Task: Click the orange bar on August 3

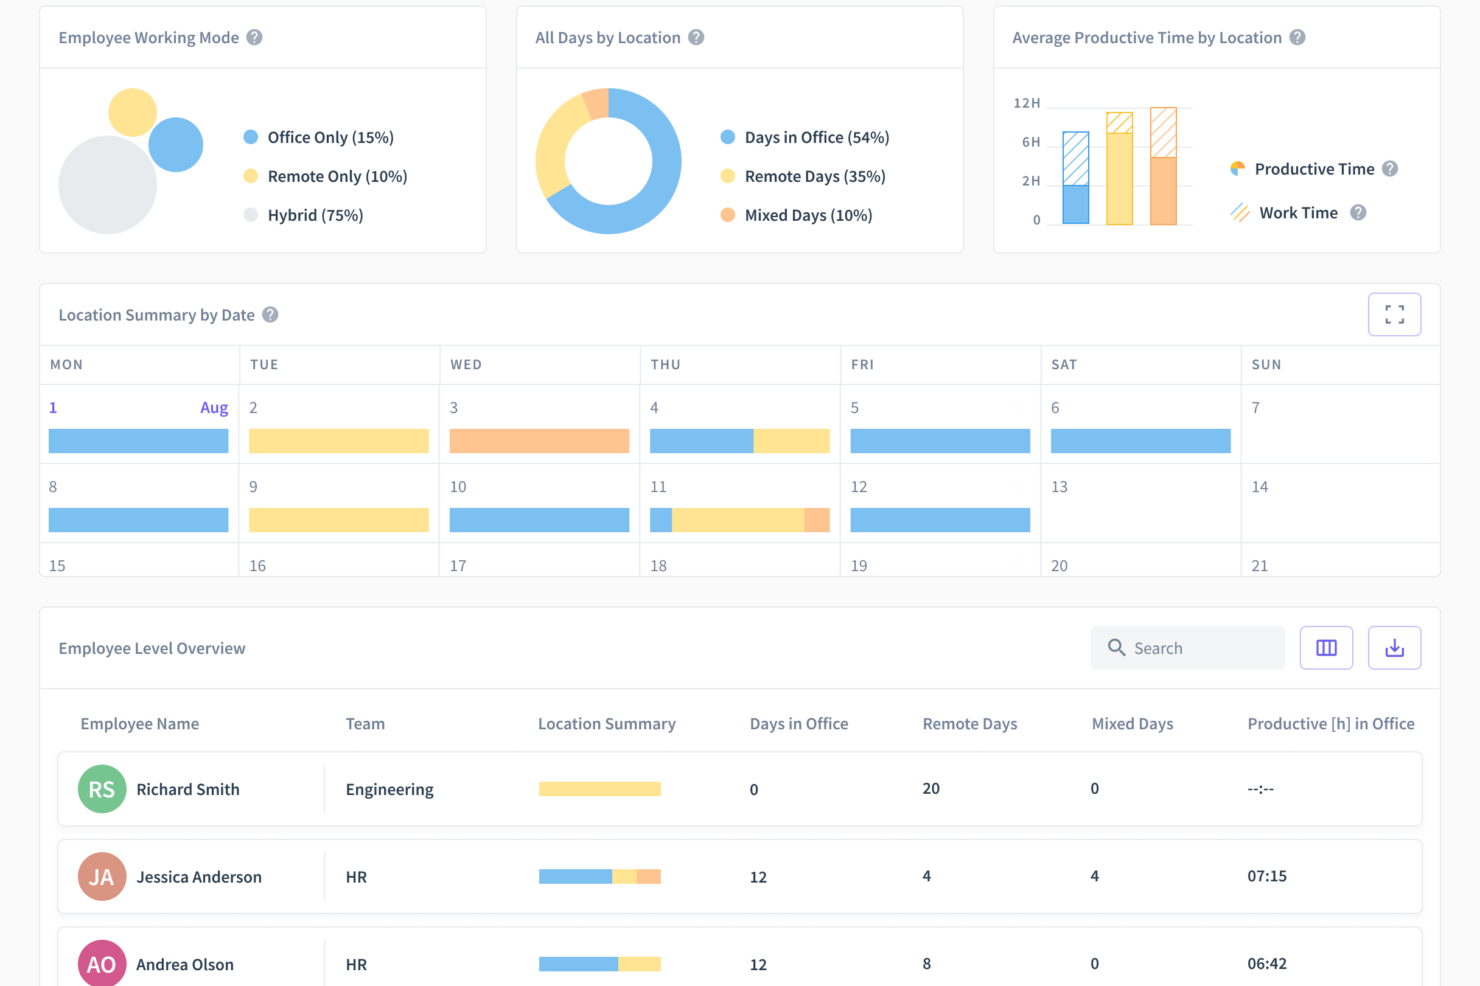Action: (x=539, y=441)
